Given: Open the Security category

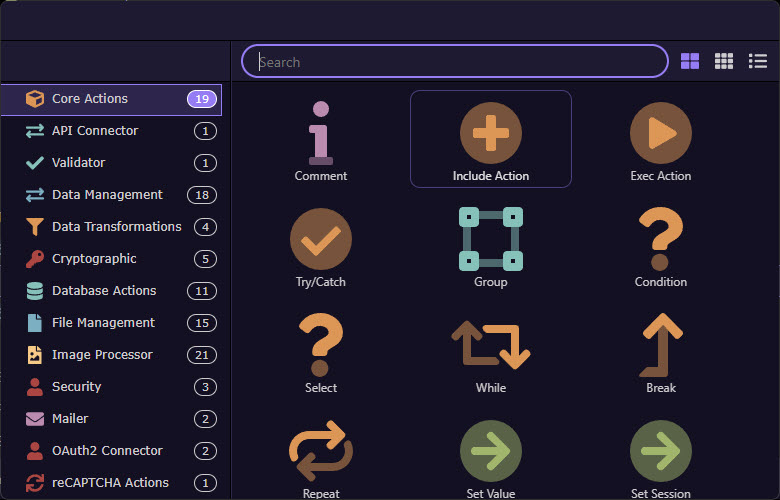Looking at the screenshot, I should pyautogui.click(x=77, y=387).
